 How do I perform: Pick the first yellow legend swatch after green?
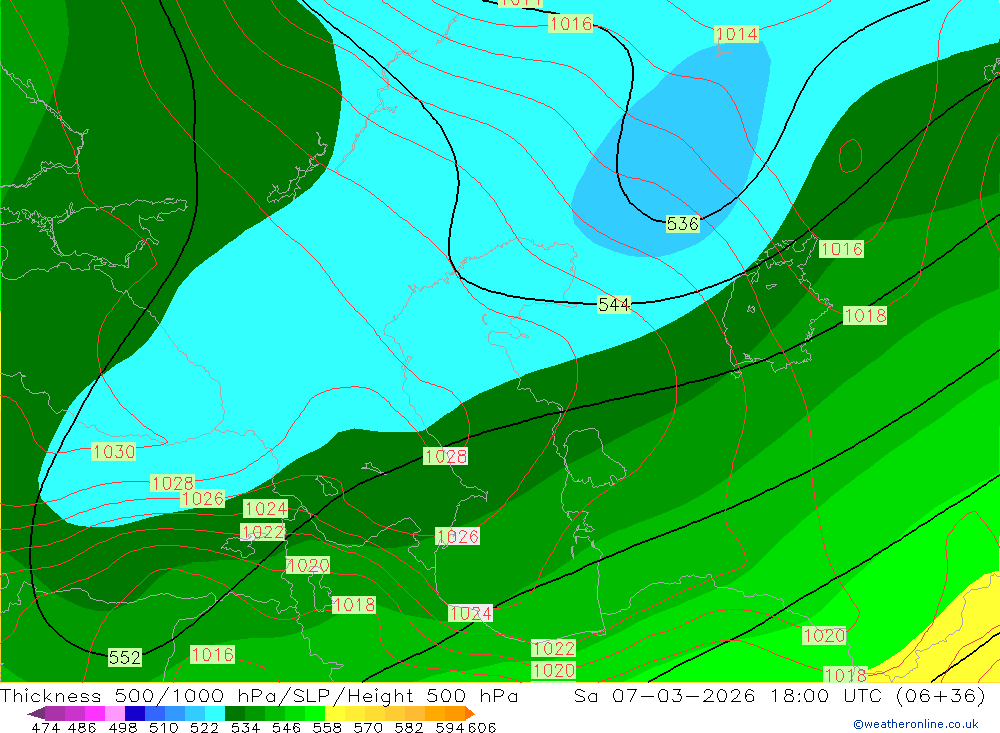click(x=335, y=713)
